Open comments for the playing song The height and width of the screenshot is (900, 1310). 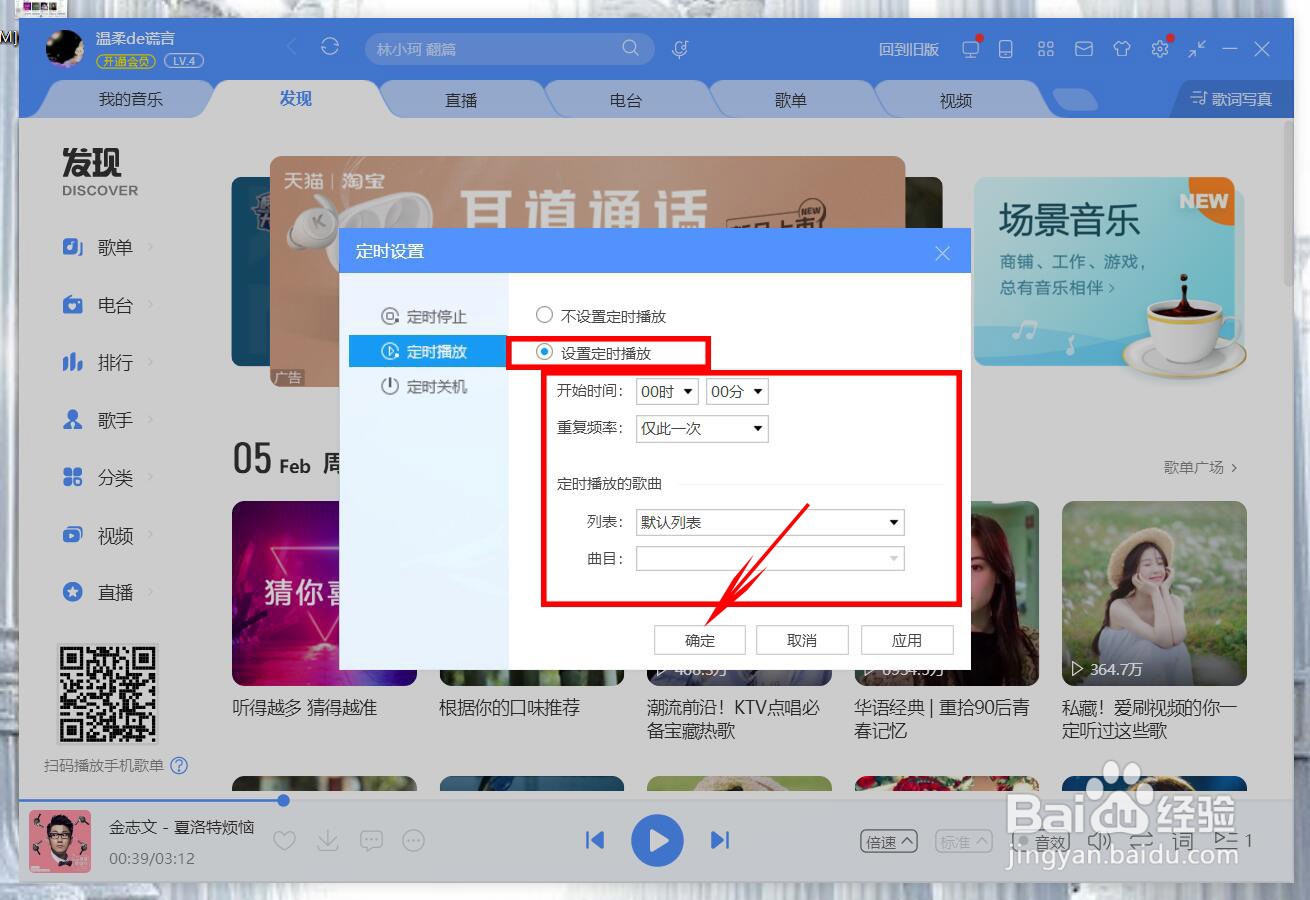[371, 841]
